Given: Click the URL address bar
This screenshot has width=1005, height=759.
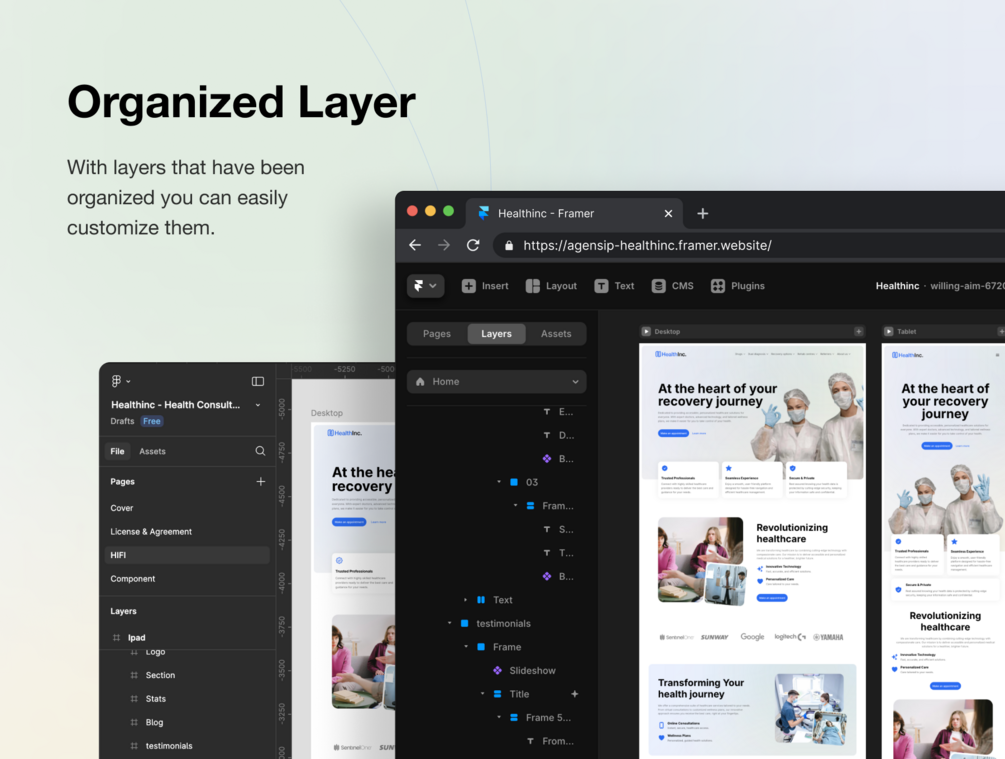Looking at the screenshot, I should tap(750, 246).
